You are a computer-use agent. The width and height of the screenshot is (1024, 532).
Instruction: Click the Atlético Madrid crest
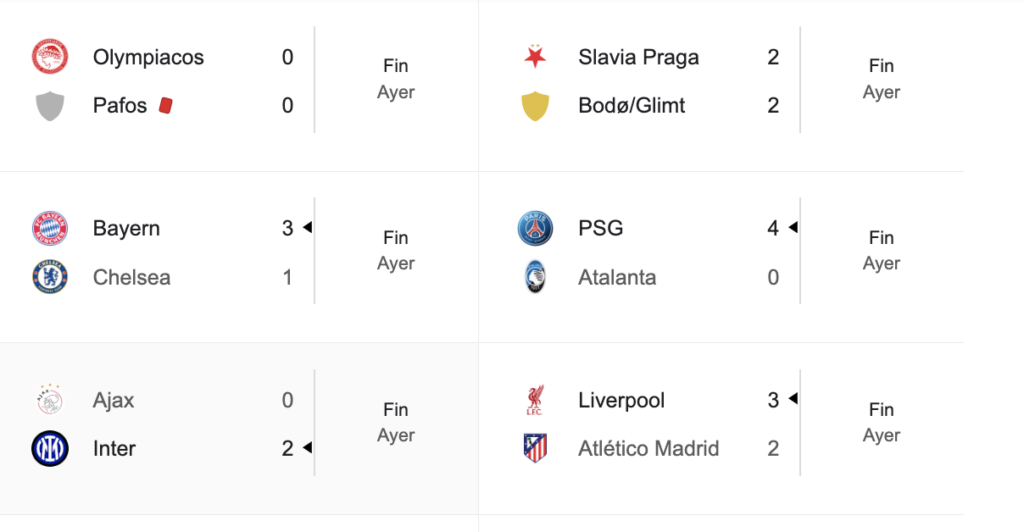(535, 449)
